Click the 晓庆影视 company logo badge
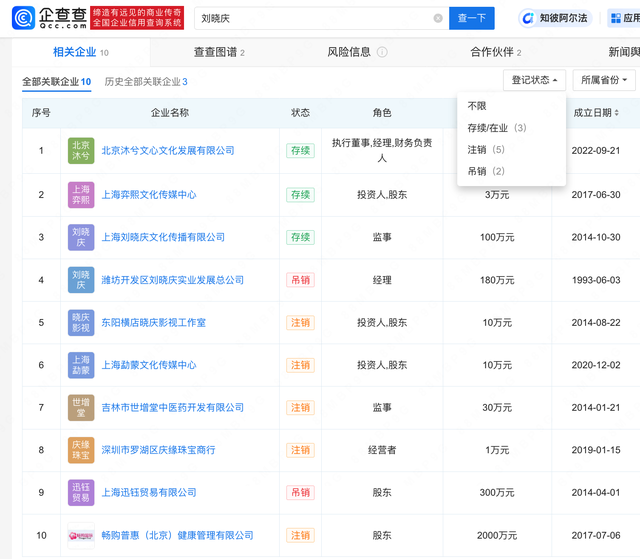Screen dimensions: 640x559 point(81,323)
